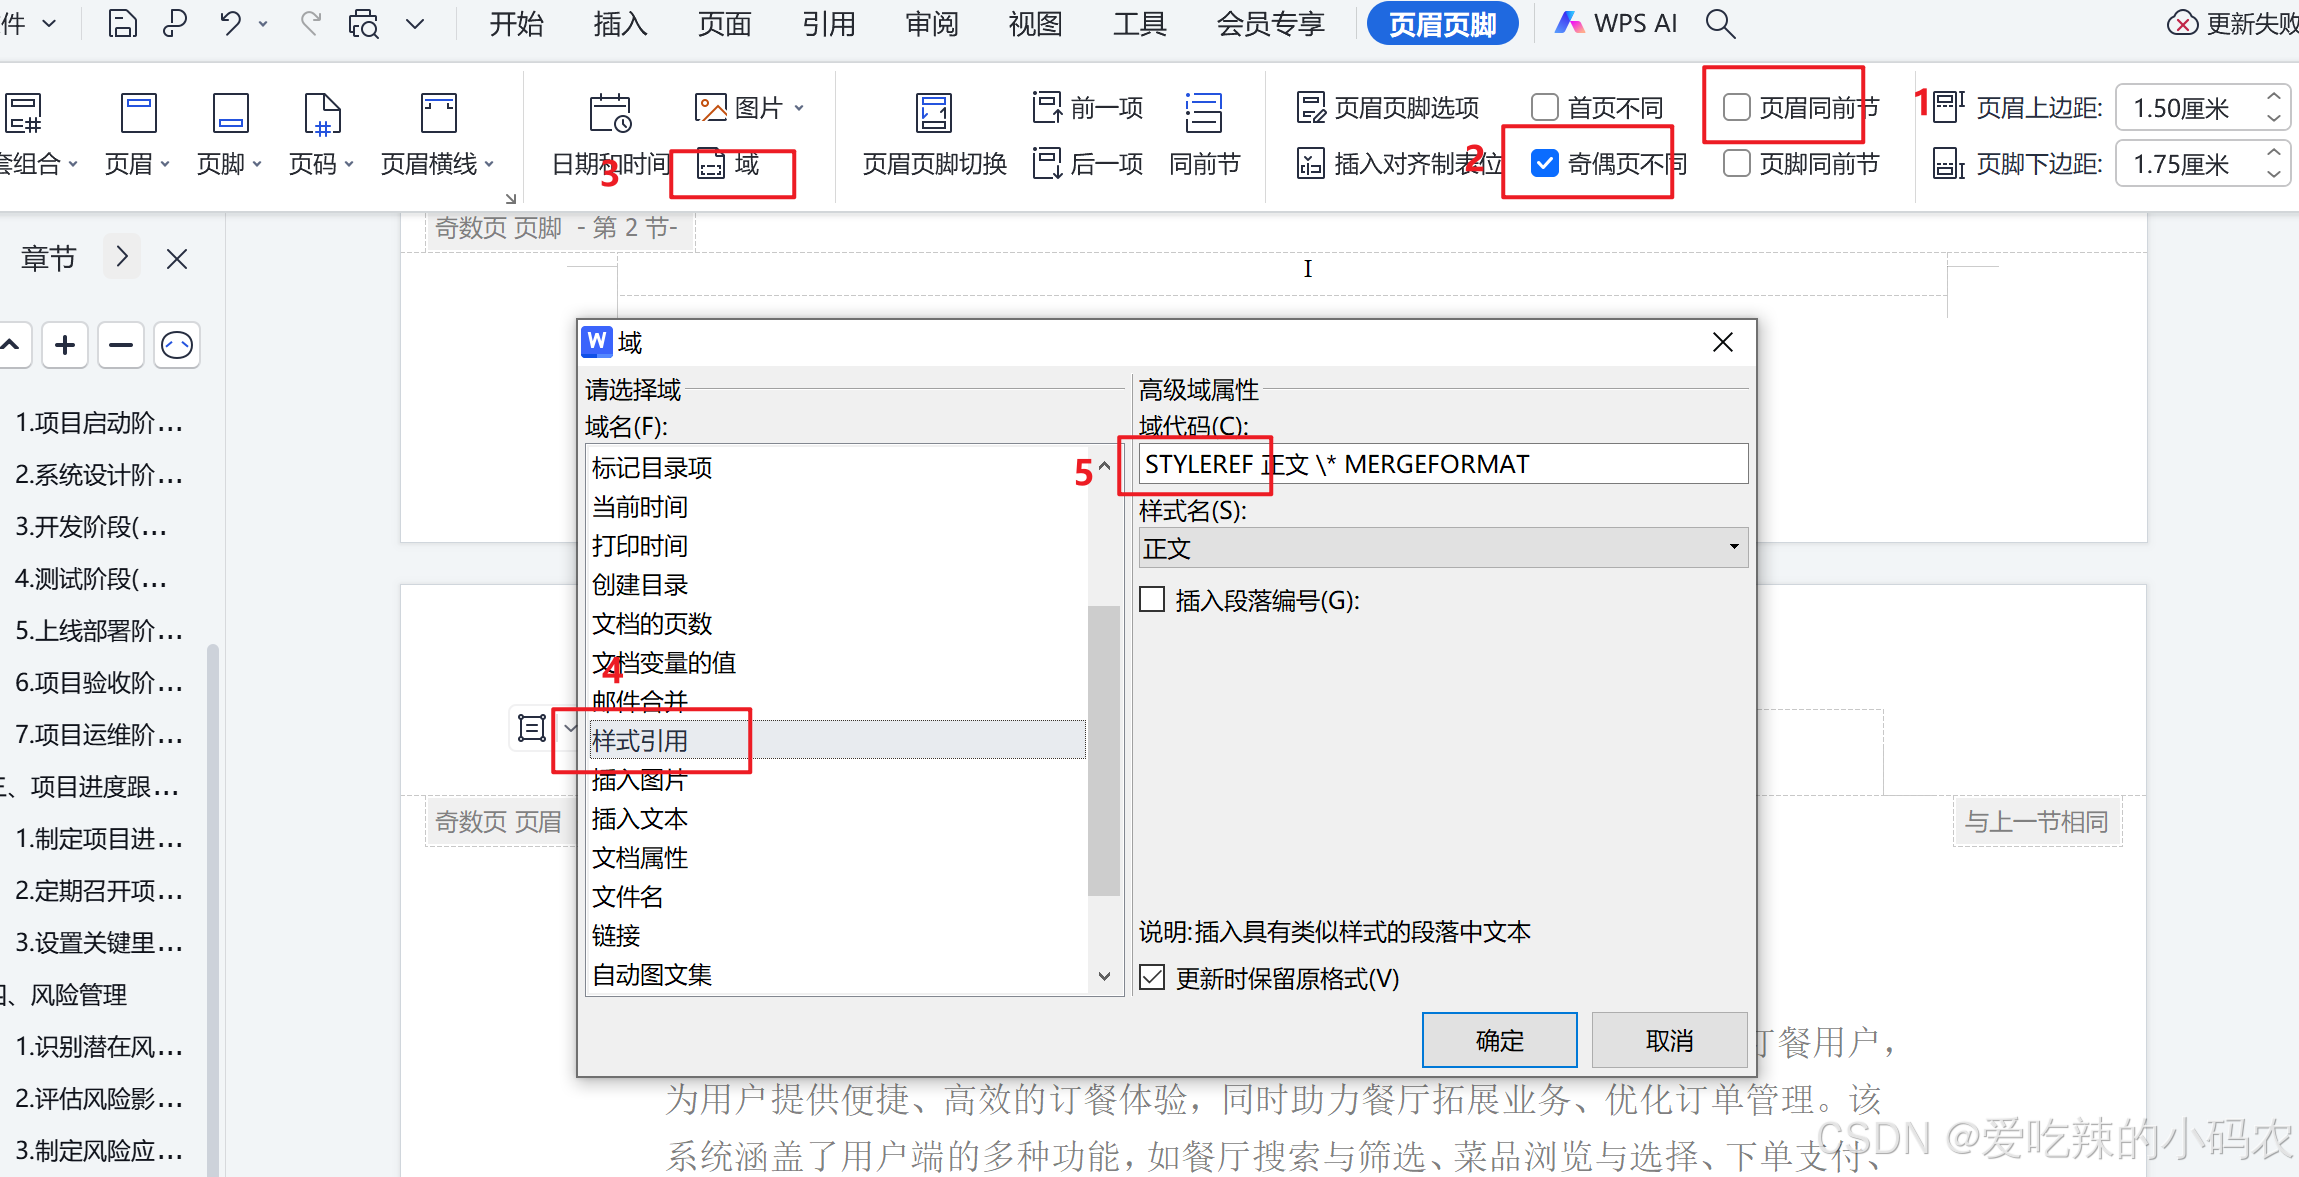Screen dimensions: 2299x1177
Task: Open the 视图 ribbon tab
Action: pos(1035,23)
